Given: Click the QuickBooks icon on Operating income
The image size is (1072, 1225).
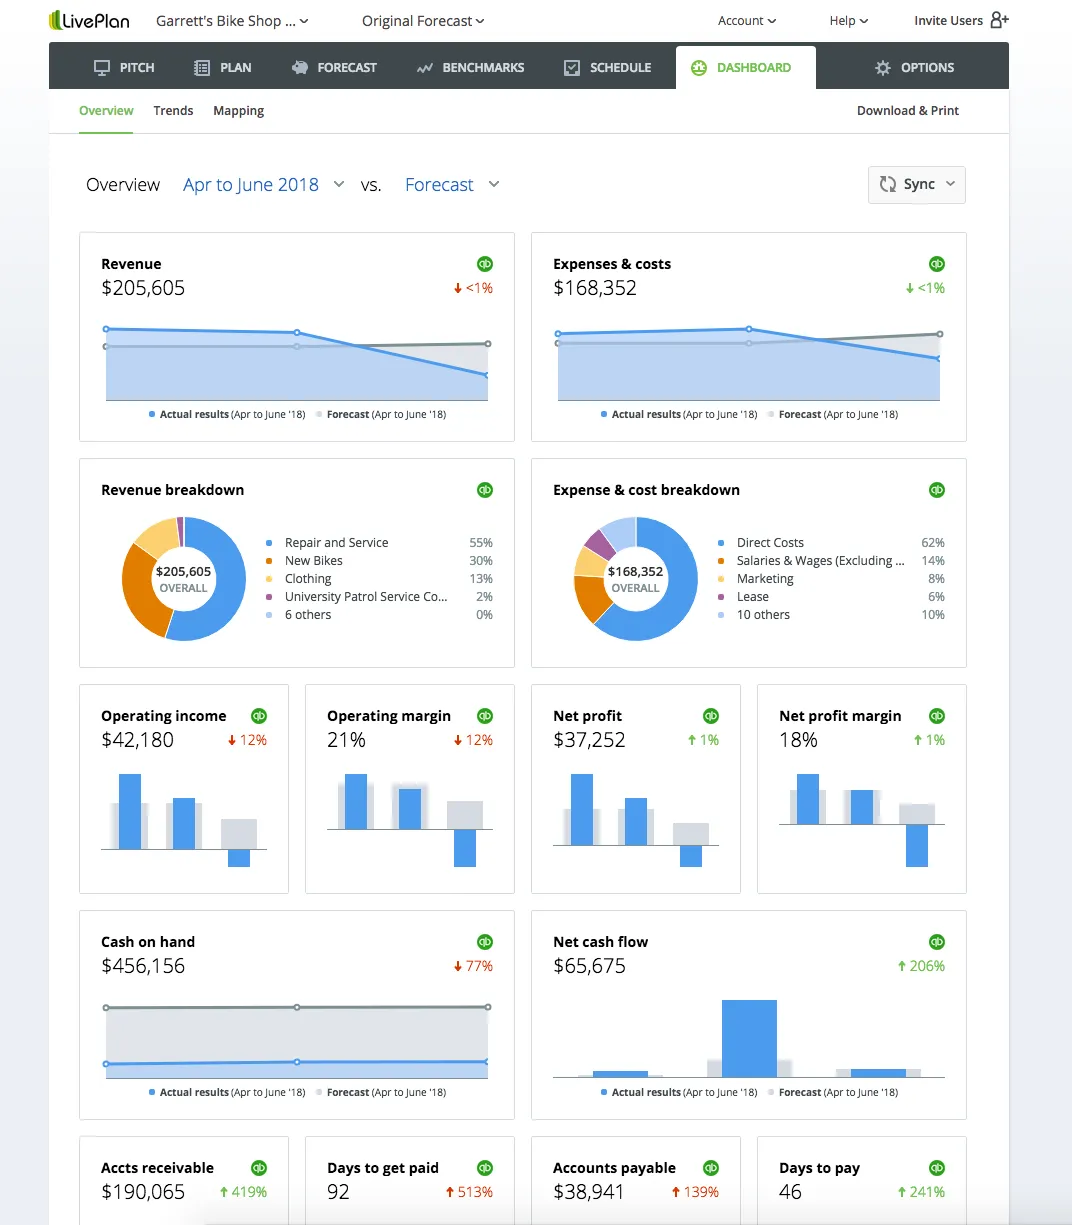Looking at the screenshot, I should 259,716.
